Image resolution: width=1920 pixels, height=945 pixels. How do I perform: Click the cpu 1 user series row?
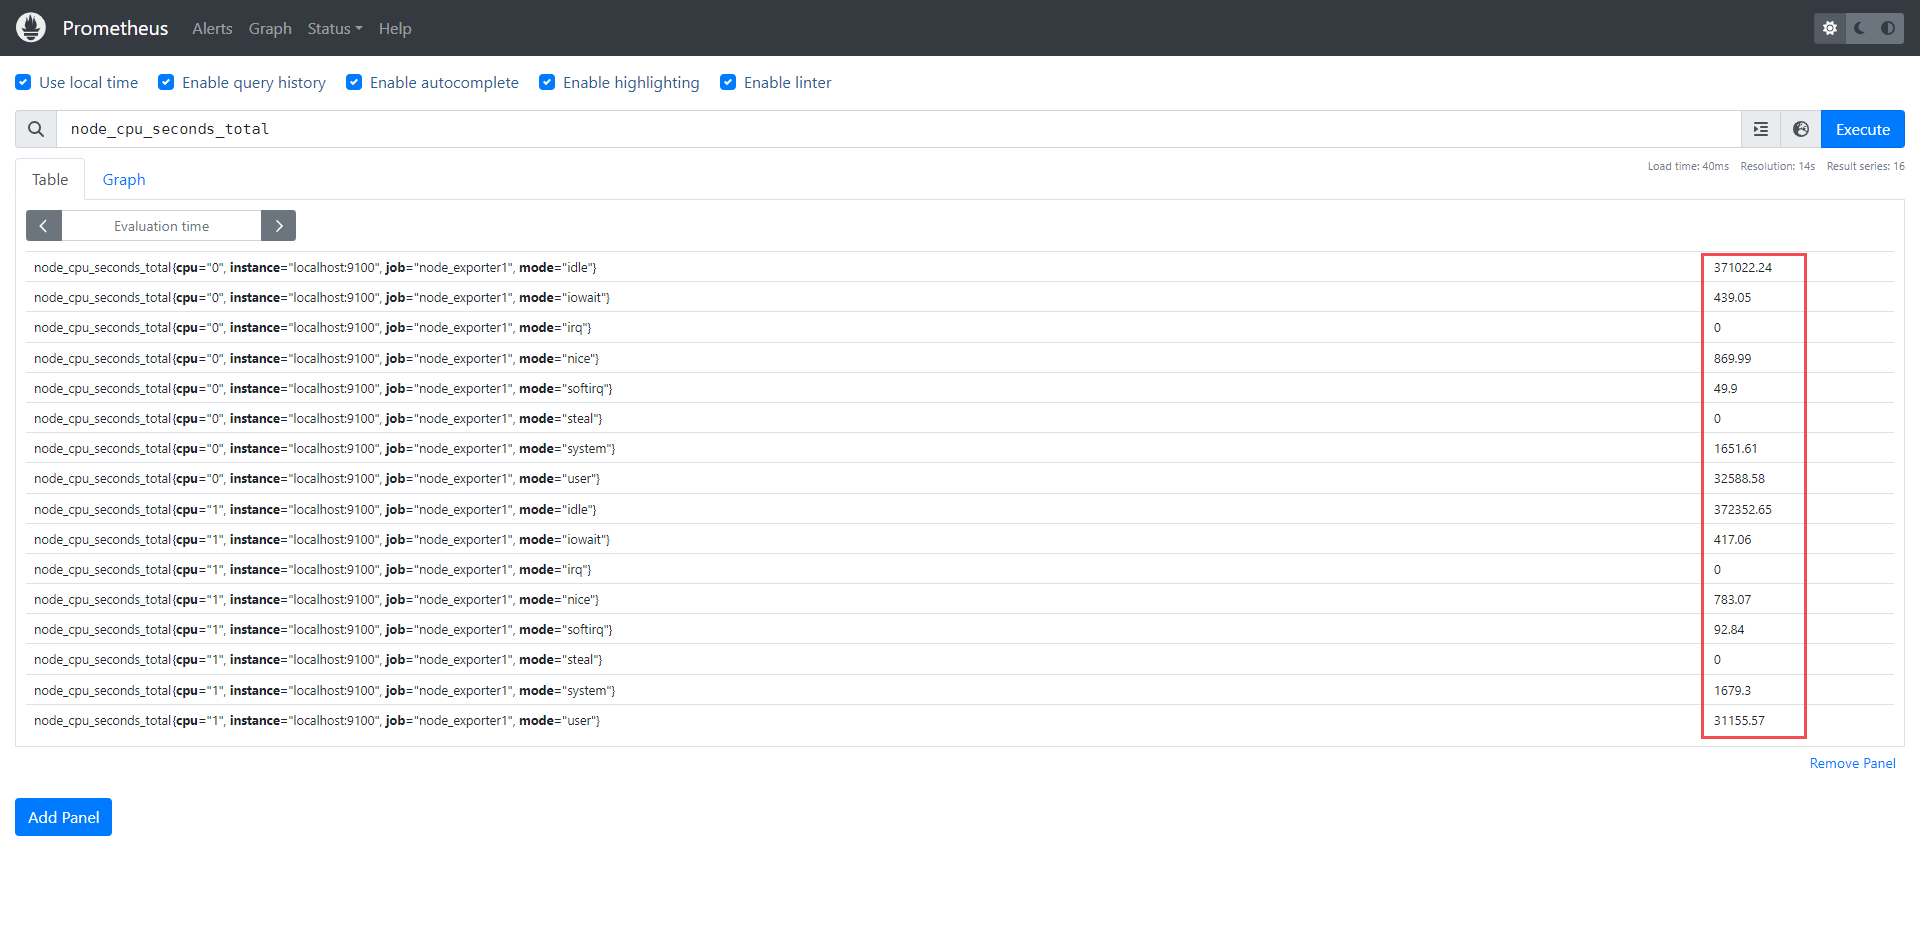960,720
